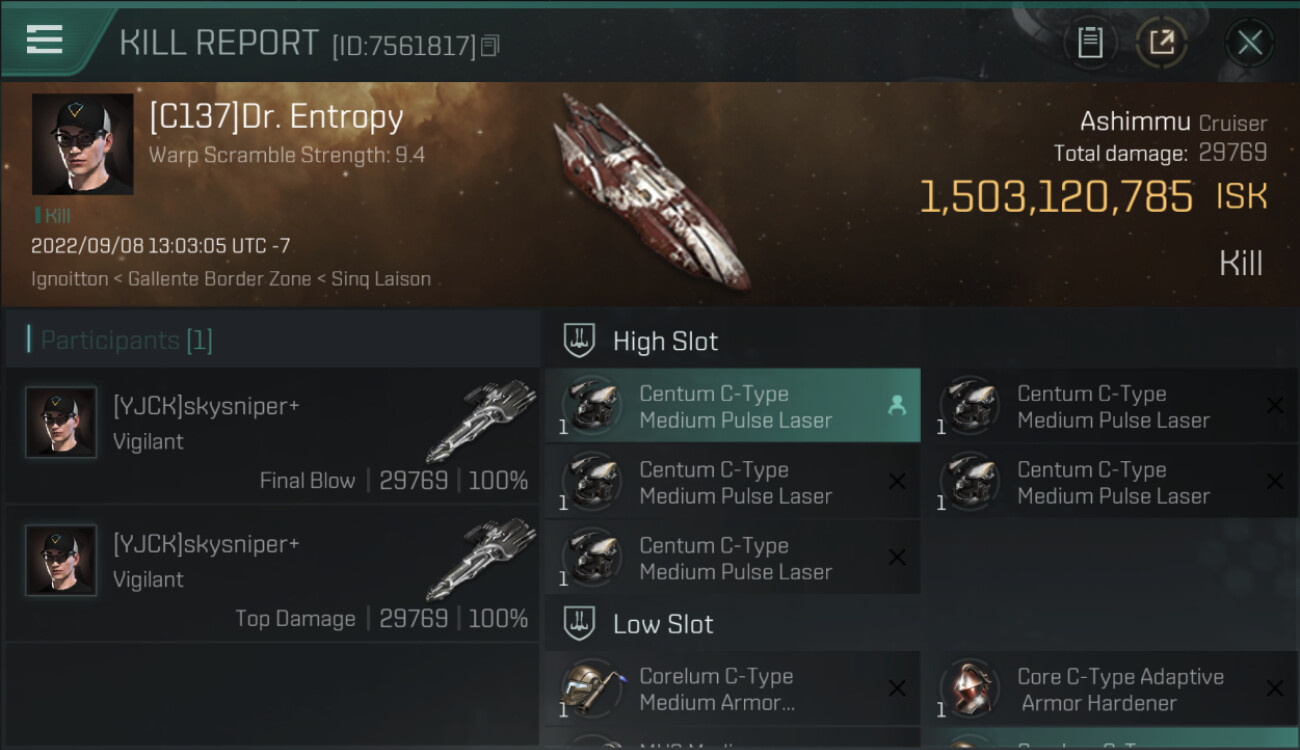View Dr. Entropy's character portrait
Image resolution: width=1300 pixels, height=750 pixels.
[x=82, y=144]
